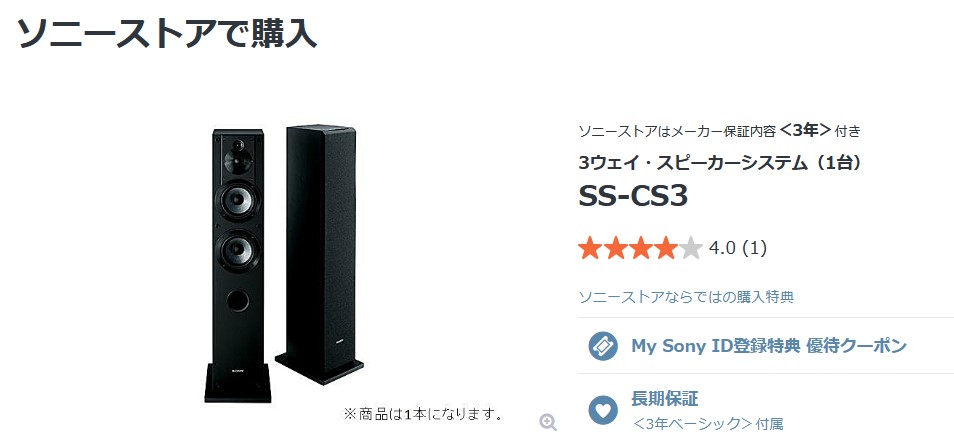The height and width of the screenshot is (443, 954).
Task: Click the 3ウェイ・スピーカーシステム(1台) title
Action: 719,162
